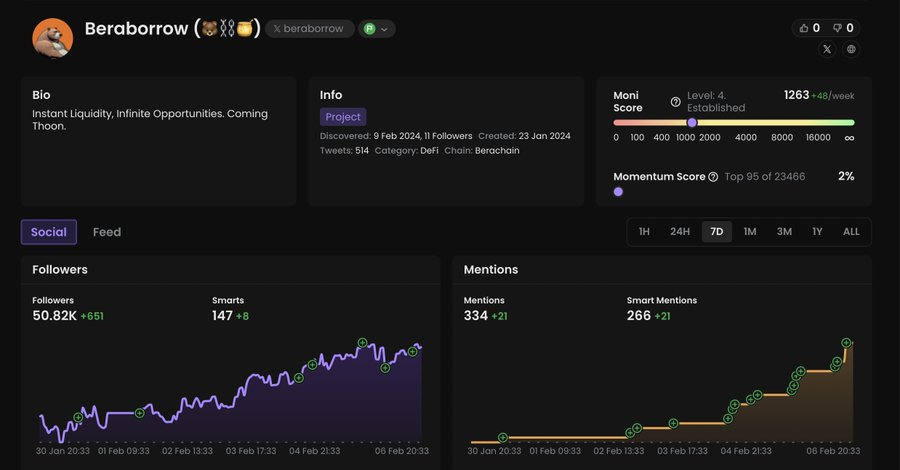
Task: Open the website globe icon
Action: [x=851, y=49]
